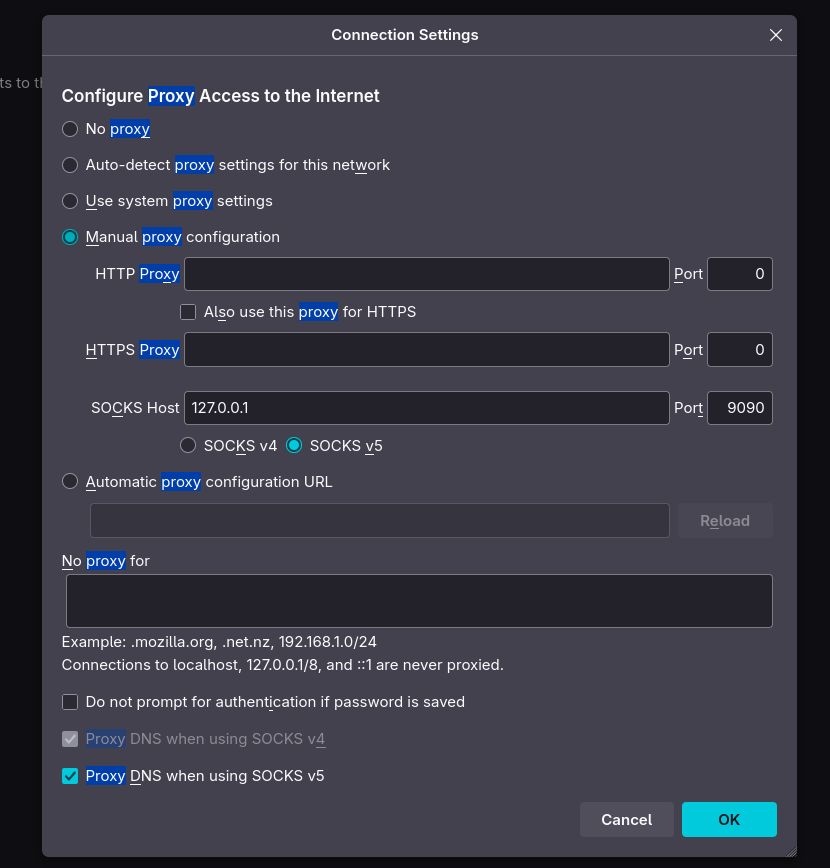Check Do not prompt for authentication option

(x=70, y=702)
